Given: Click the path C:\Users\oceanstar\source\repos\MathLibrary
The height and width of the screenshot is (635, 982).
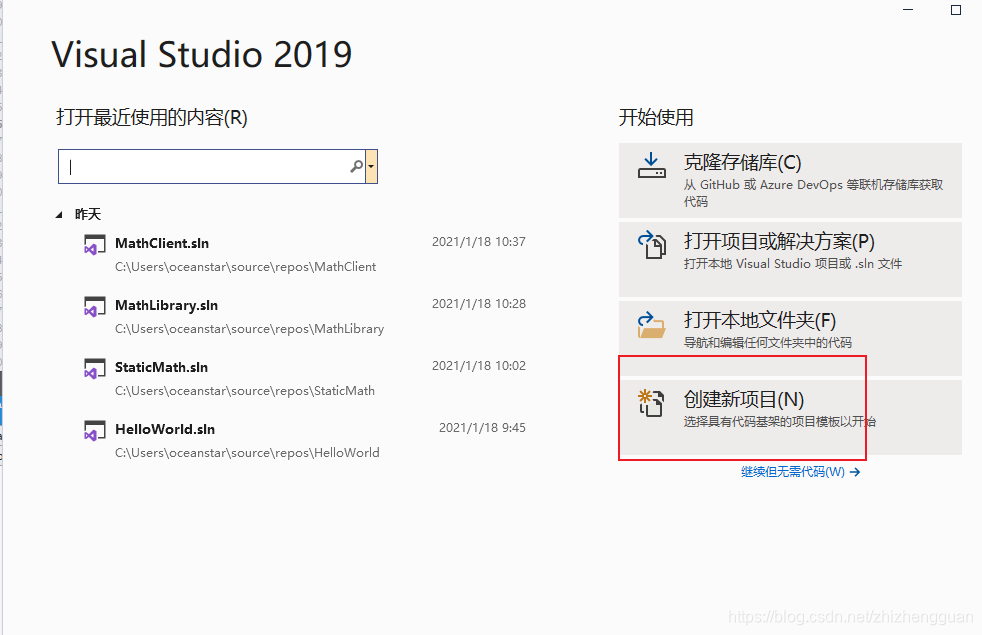Looking at the screenshot, I should (249, 329).
